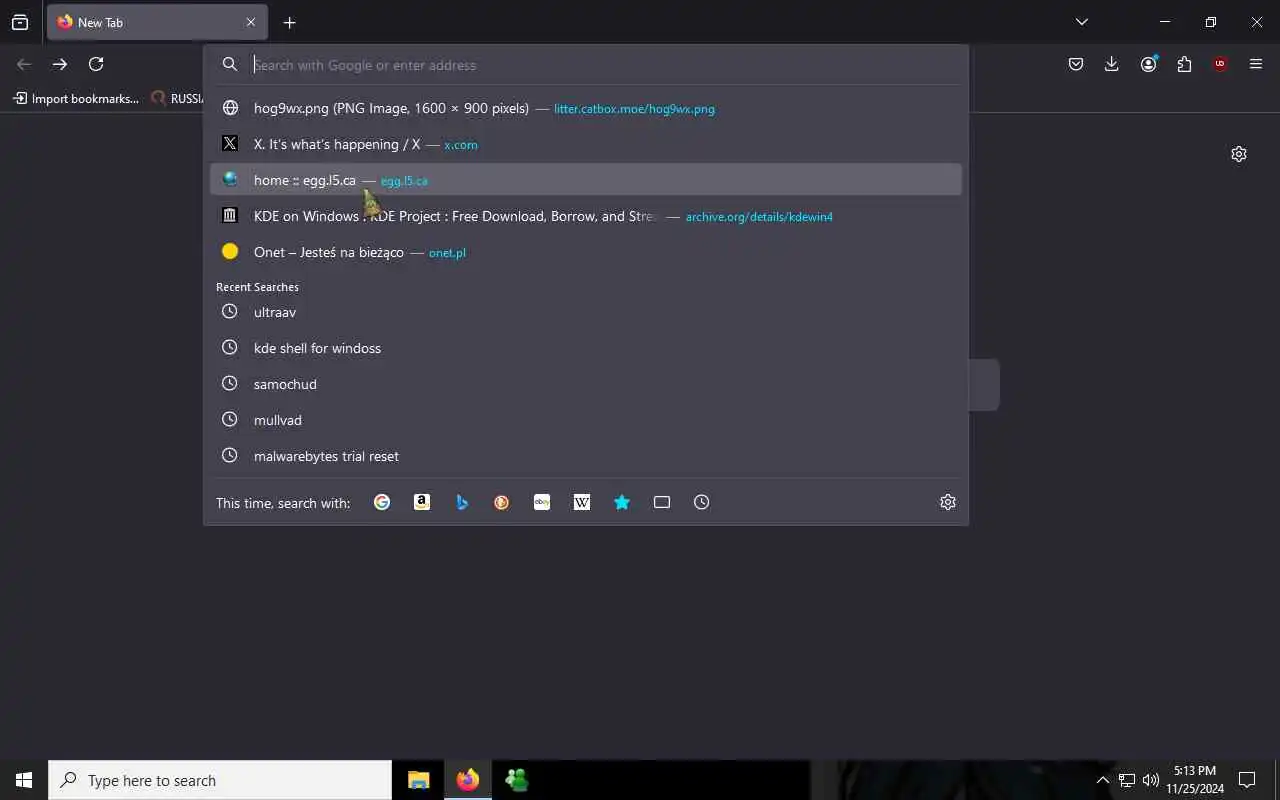This screenshot has width=1280, height=800.
Task: Open hog9wx.png catbox suggestion
Action: [586, 108]
